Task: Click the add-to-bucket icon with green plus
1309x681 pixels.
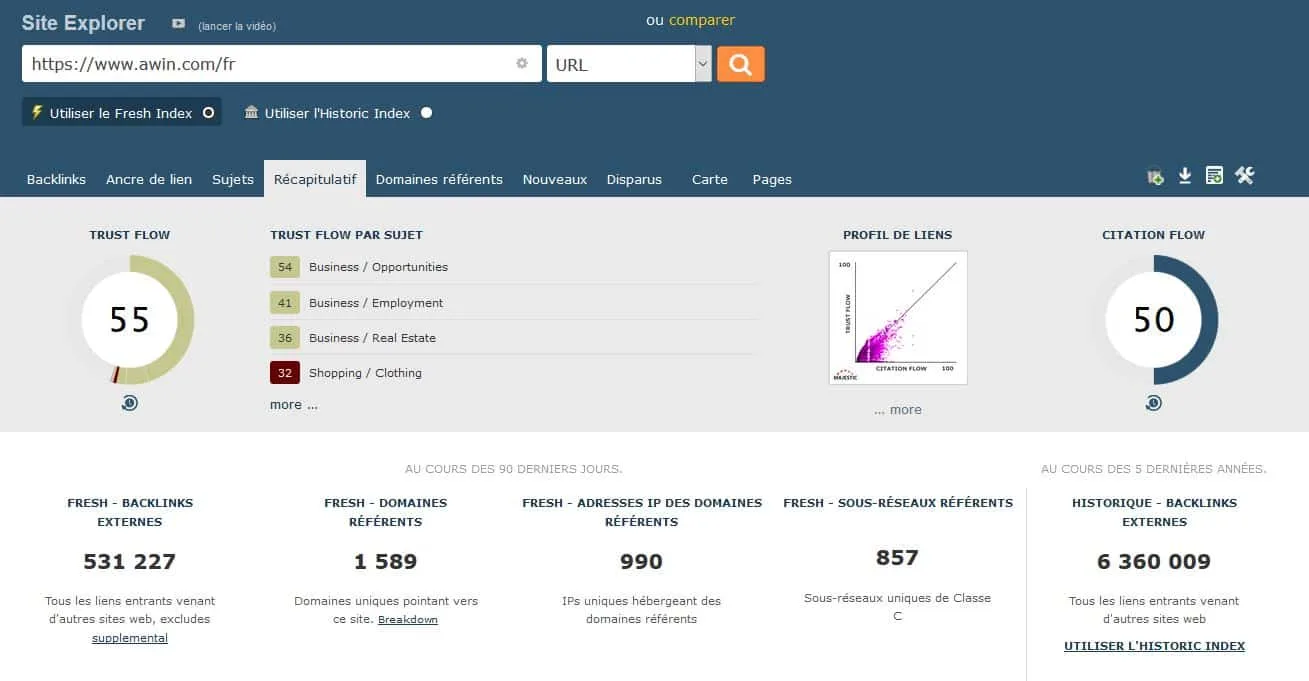Action: [x=1155, y=177]
